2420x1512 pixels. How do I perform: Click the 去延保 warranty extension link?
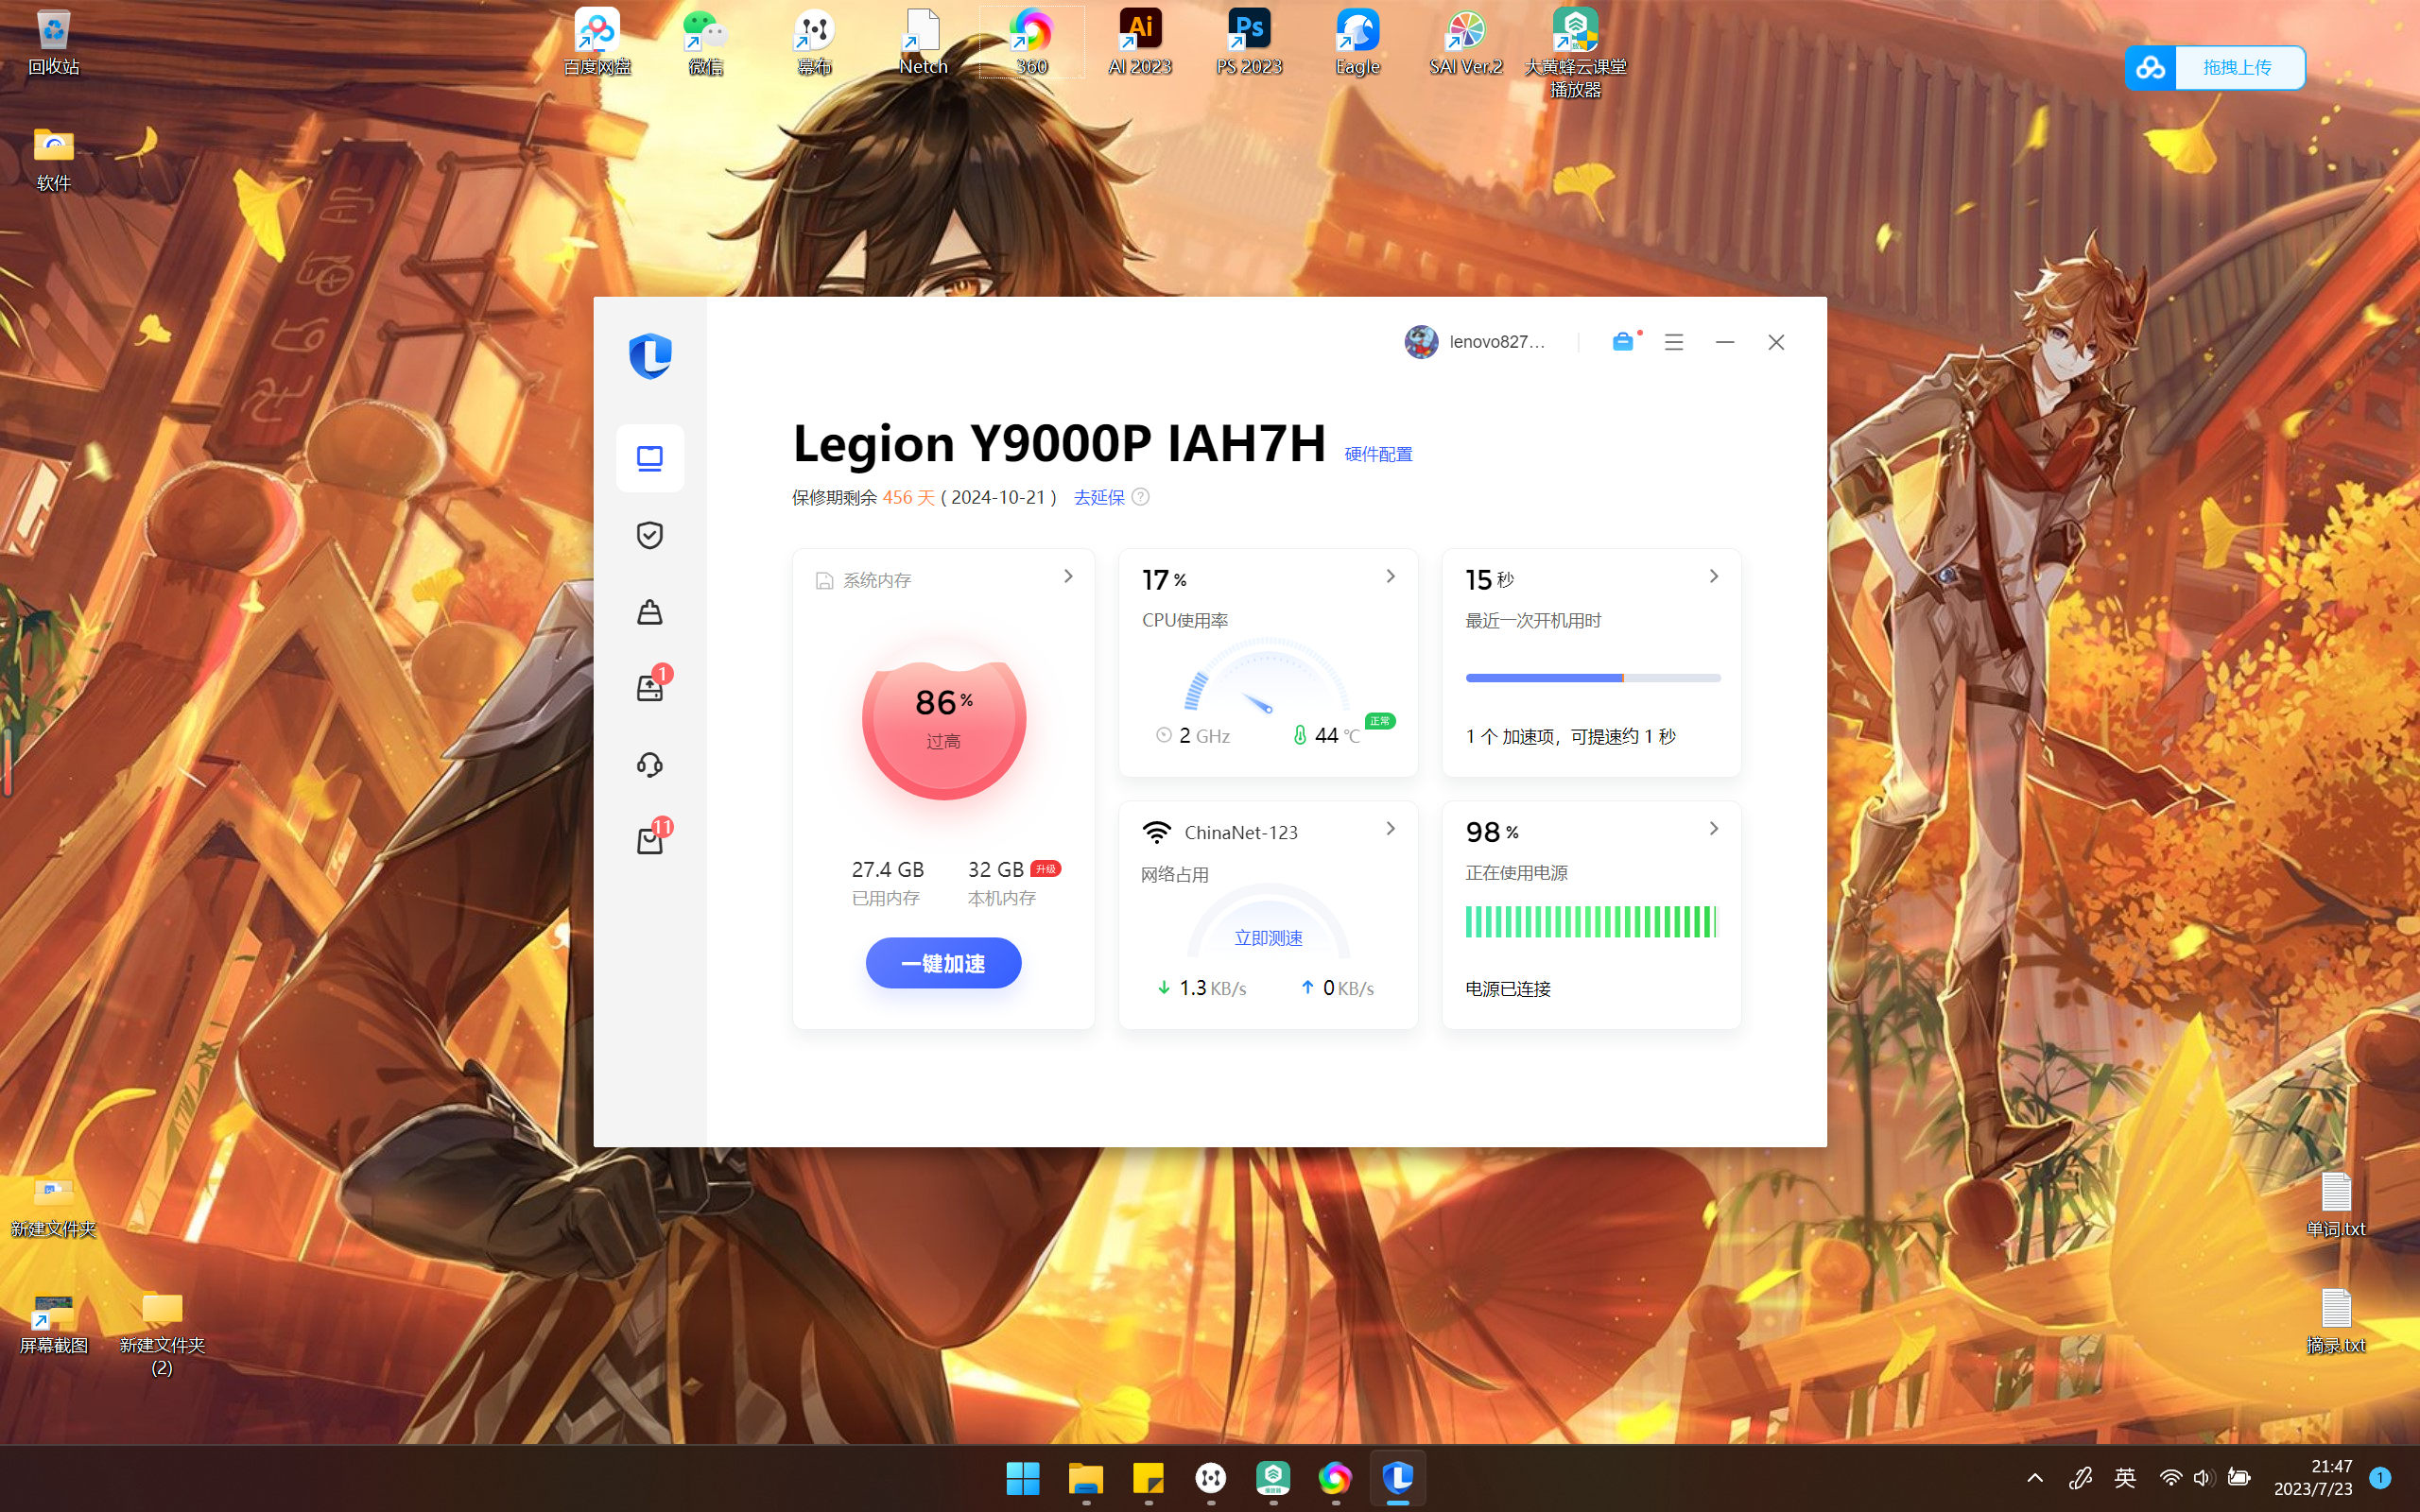[x=1099, y=497]
